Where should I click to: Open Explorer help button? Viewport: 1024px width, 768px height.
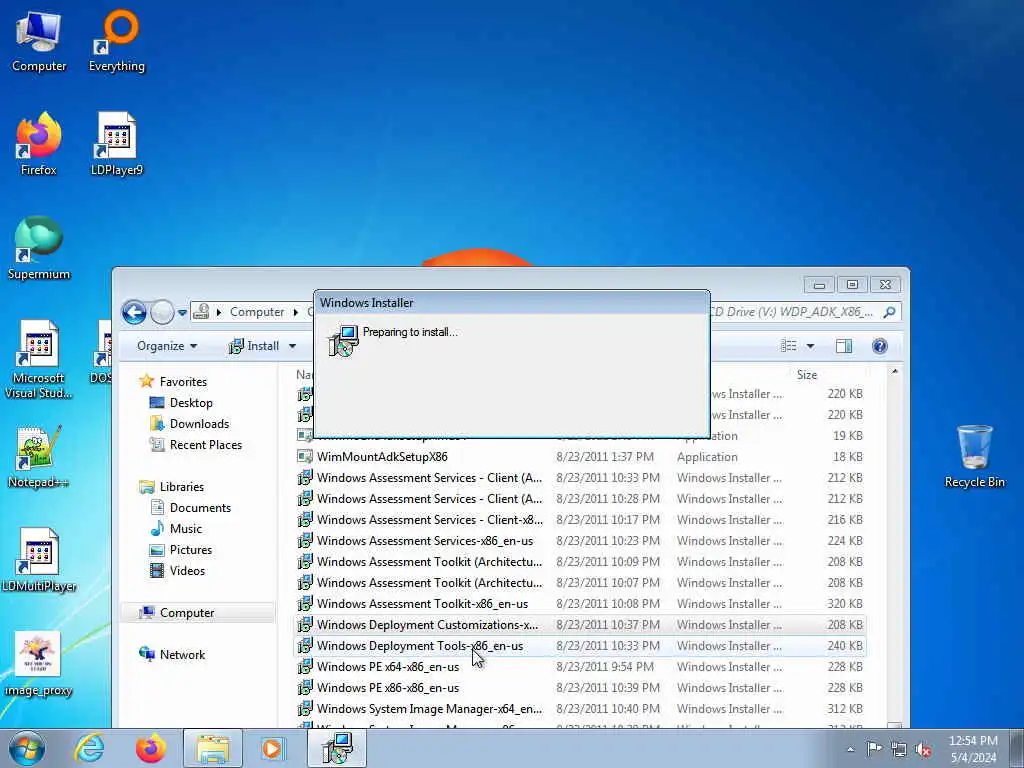(880, 345)
